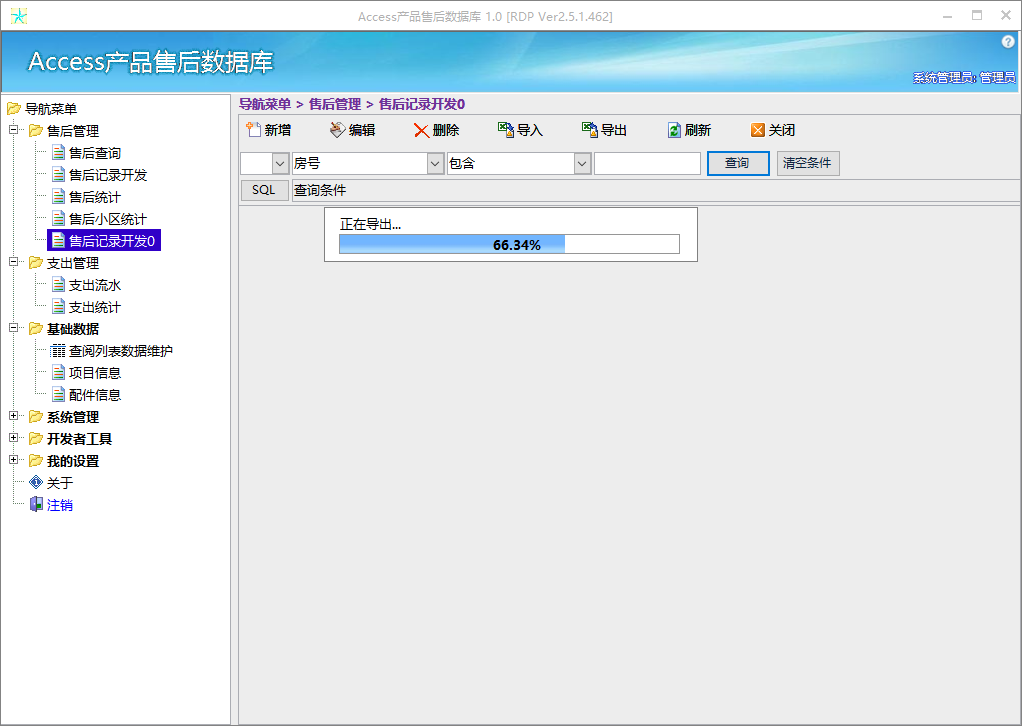Image resolution: width=1022 pixels, height=726 pixels.
Task: Expand the 开发者工具 tree node
Action: coord(13,438)
